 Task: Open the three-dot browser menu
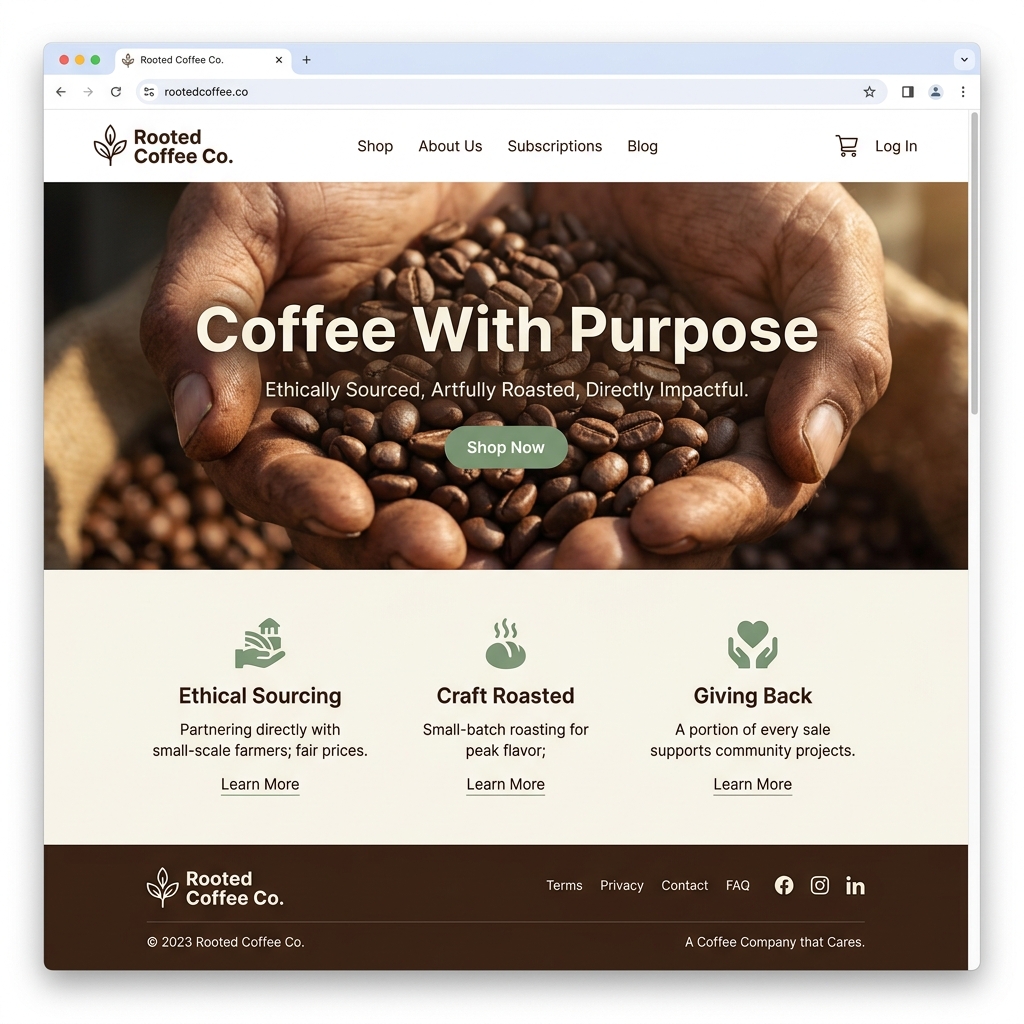pos(963,92)
